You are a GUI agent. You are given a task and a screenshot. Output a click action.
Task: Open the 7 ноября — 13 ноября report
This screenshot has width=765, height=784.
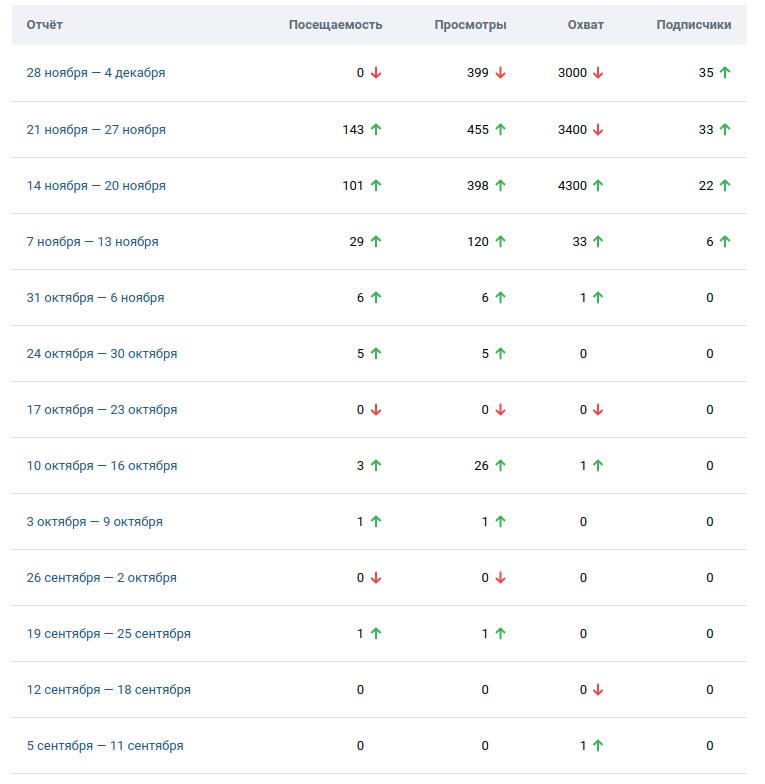tap(92, 241)
